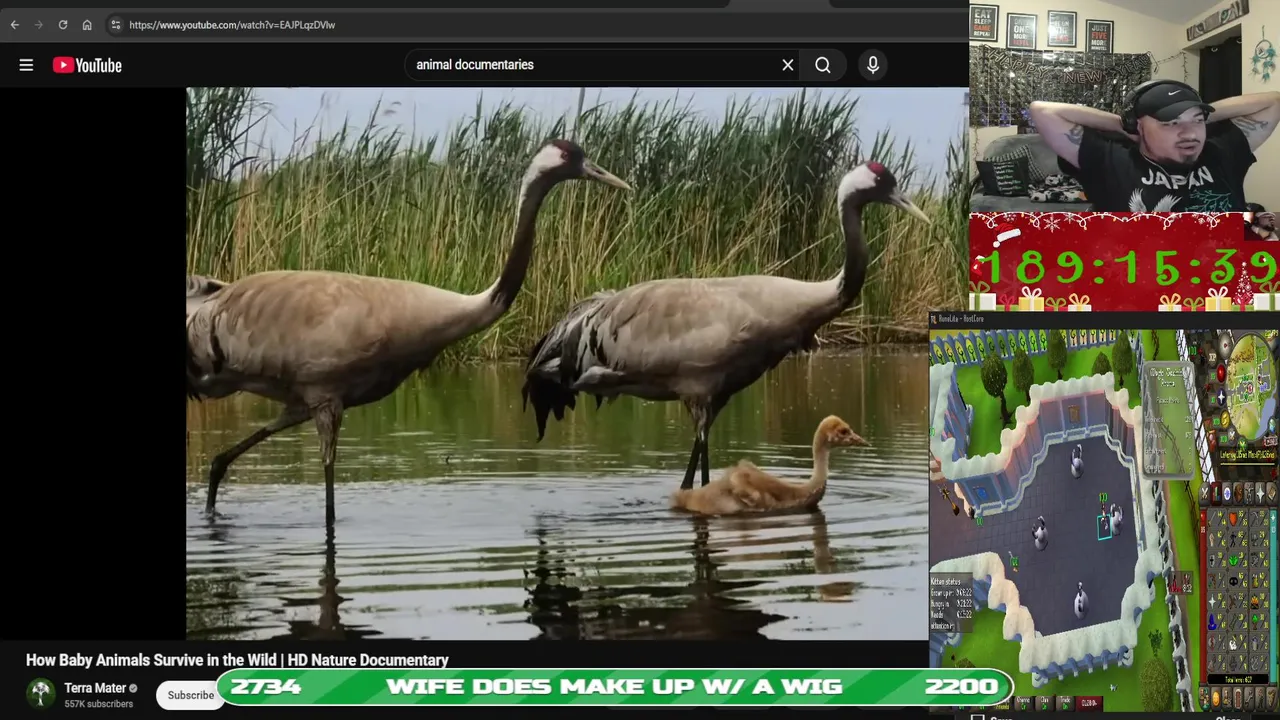The height and width of the screenshot is (720, 1280).
Task: Subscribe to Terra Mater
Action: (x=190, y=695)
